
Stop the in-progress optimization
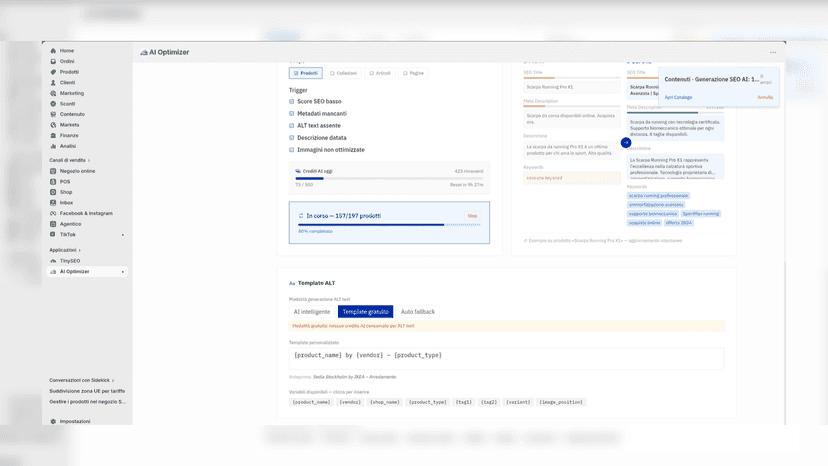pos(472,216)
